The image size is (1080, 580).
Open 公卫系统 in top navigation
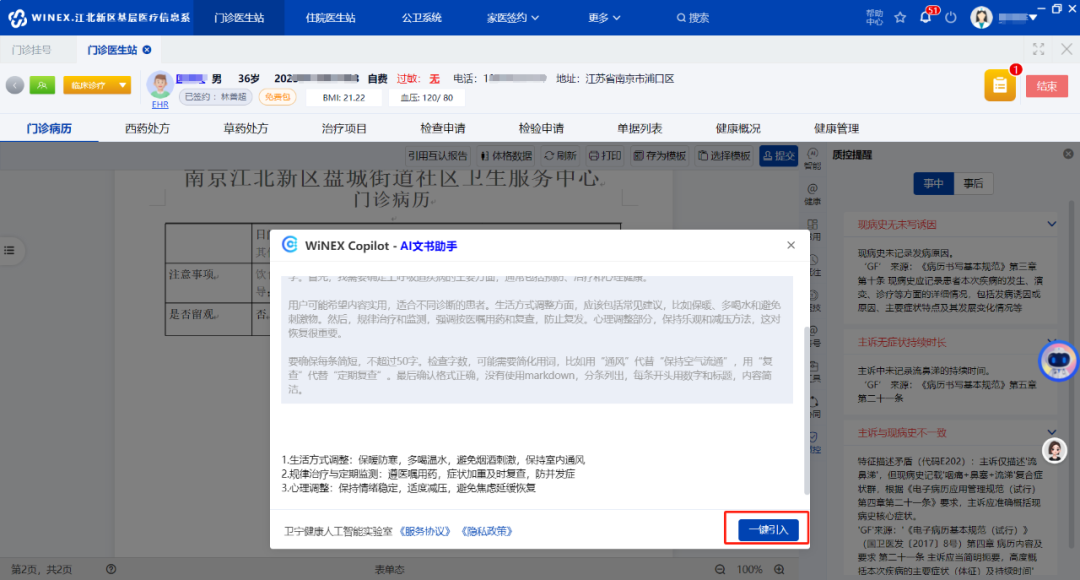coord(422,18)
